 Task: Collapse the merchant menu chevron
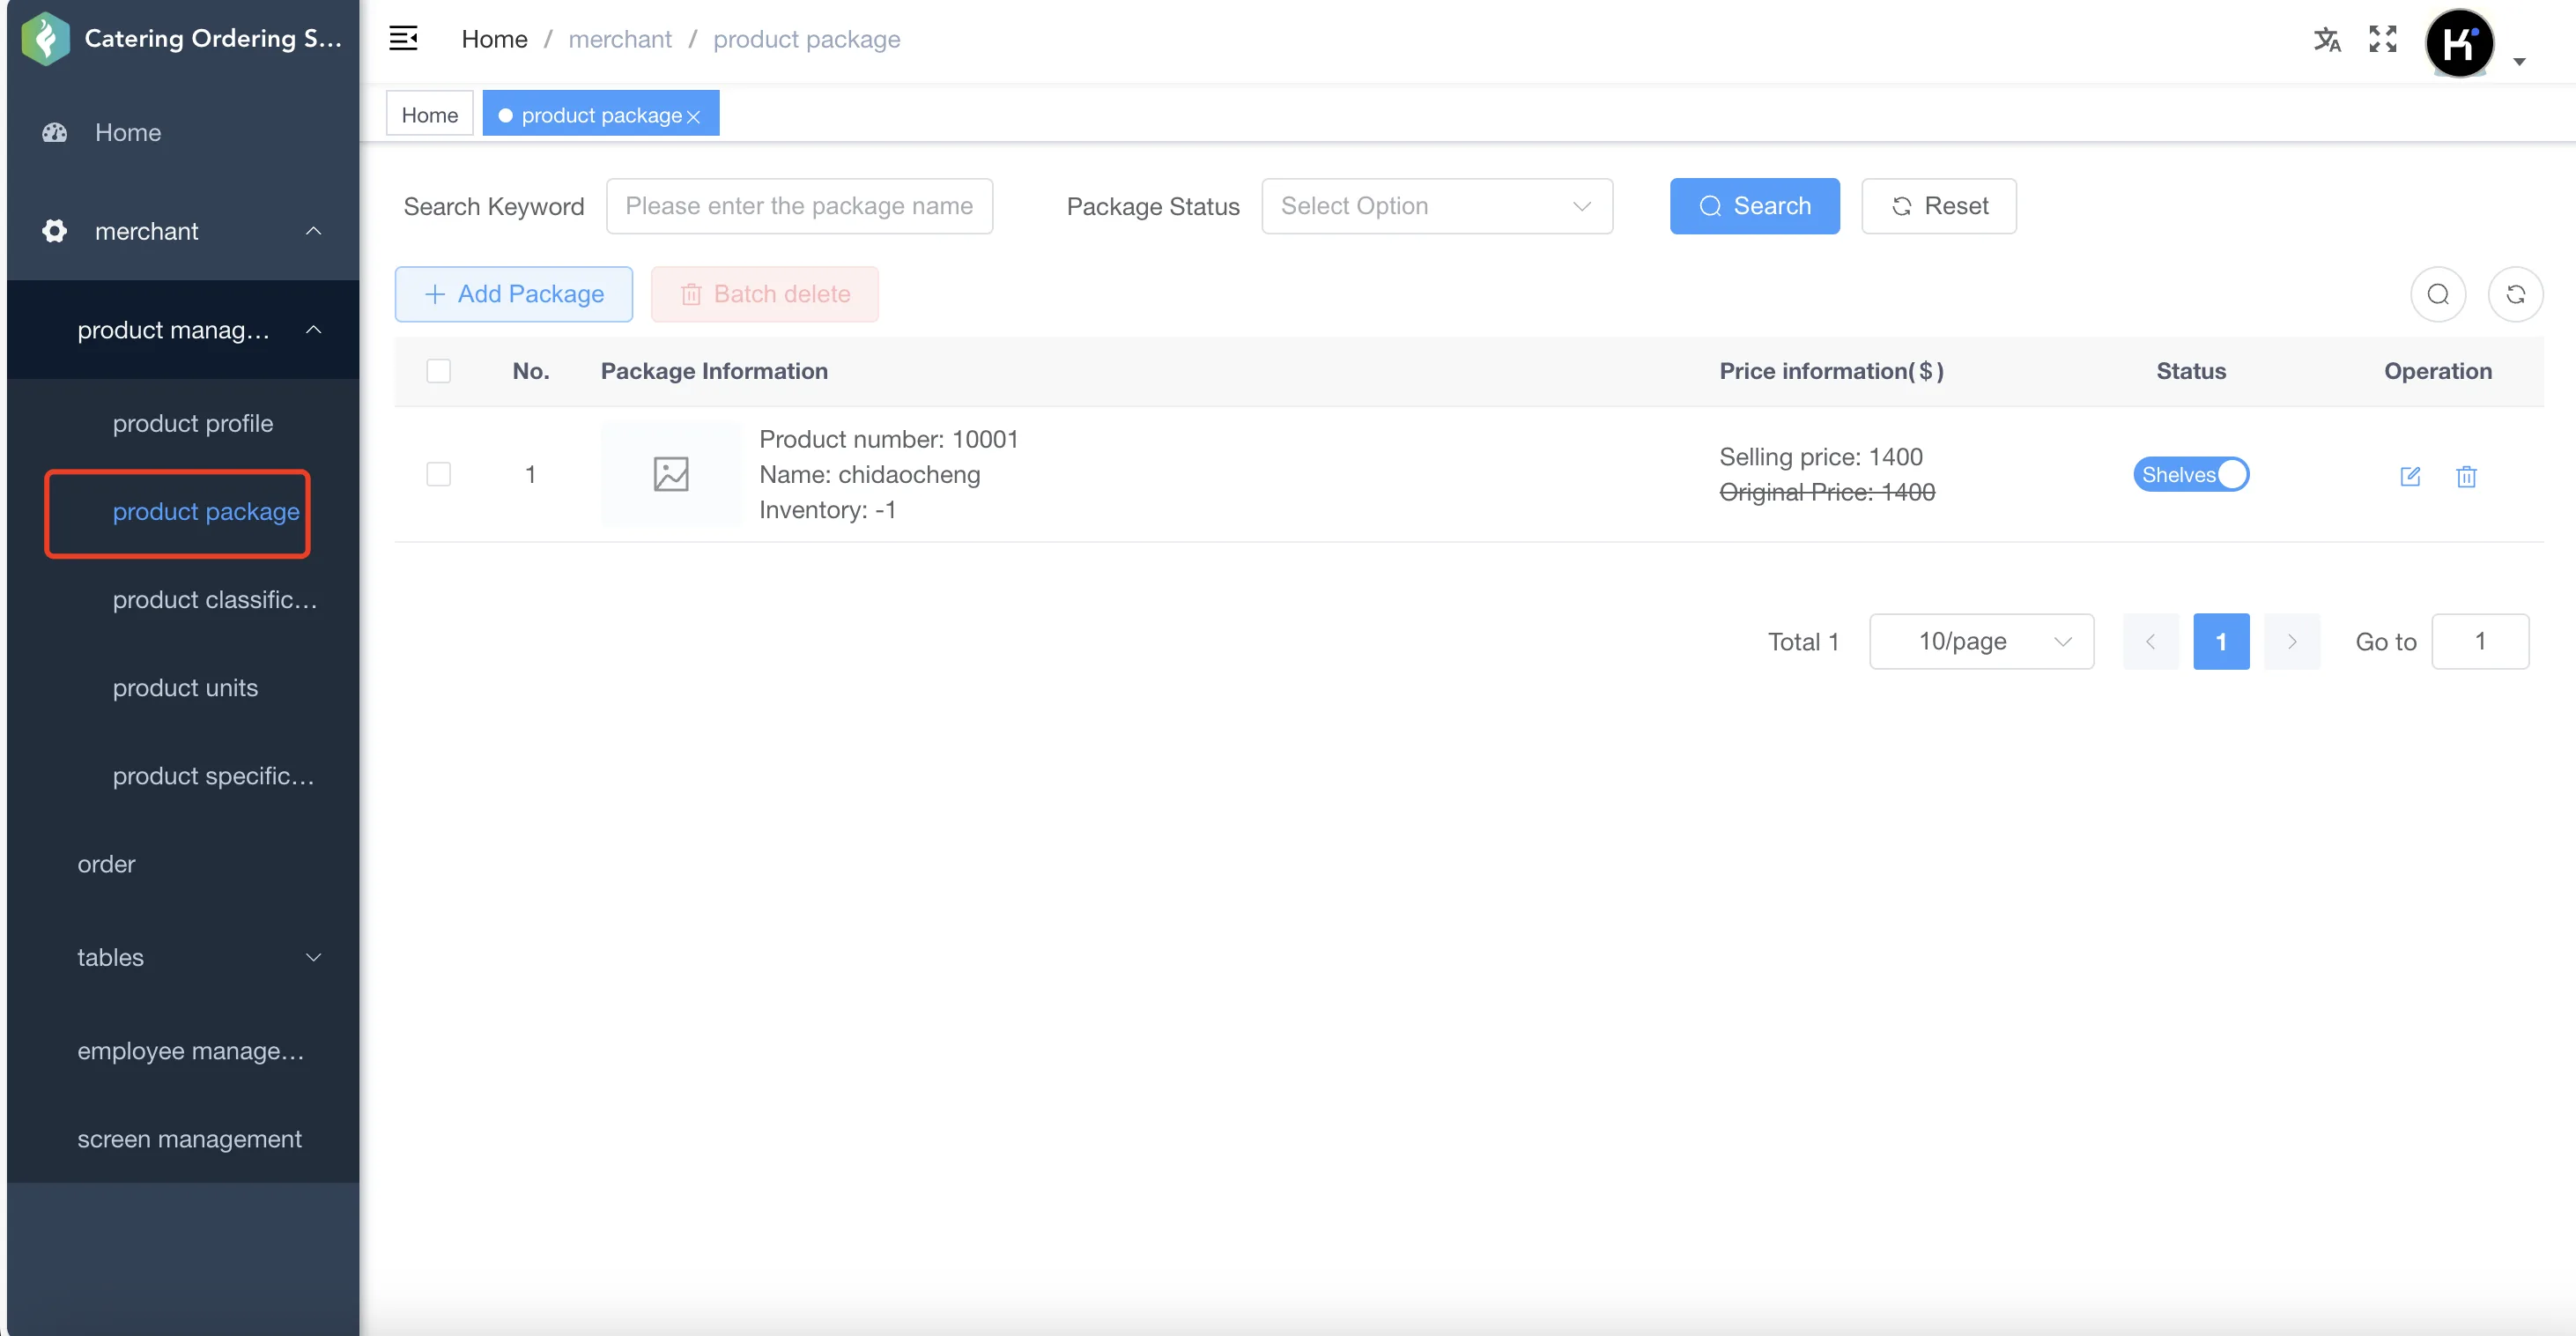[313, 231]
